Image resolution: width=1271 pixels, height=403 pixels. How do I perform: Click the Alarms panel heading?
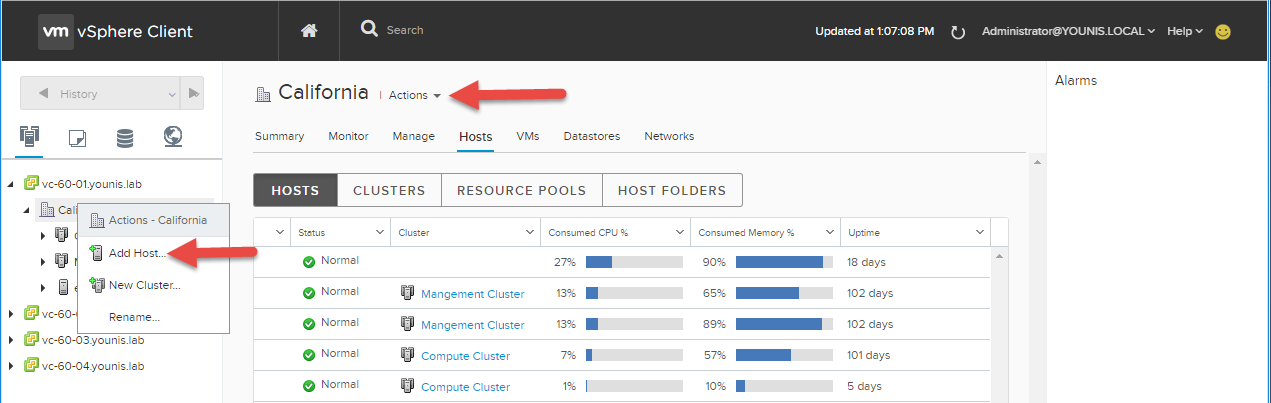point(1076,81)
